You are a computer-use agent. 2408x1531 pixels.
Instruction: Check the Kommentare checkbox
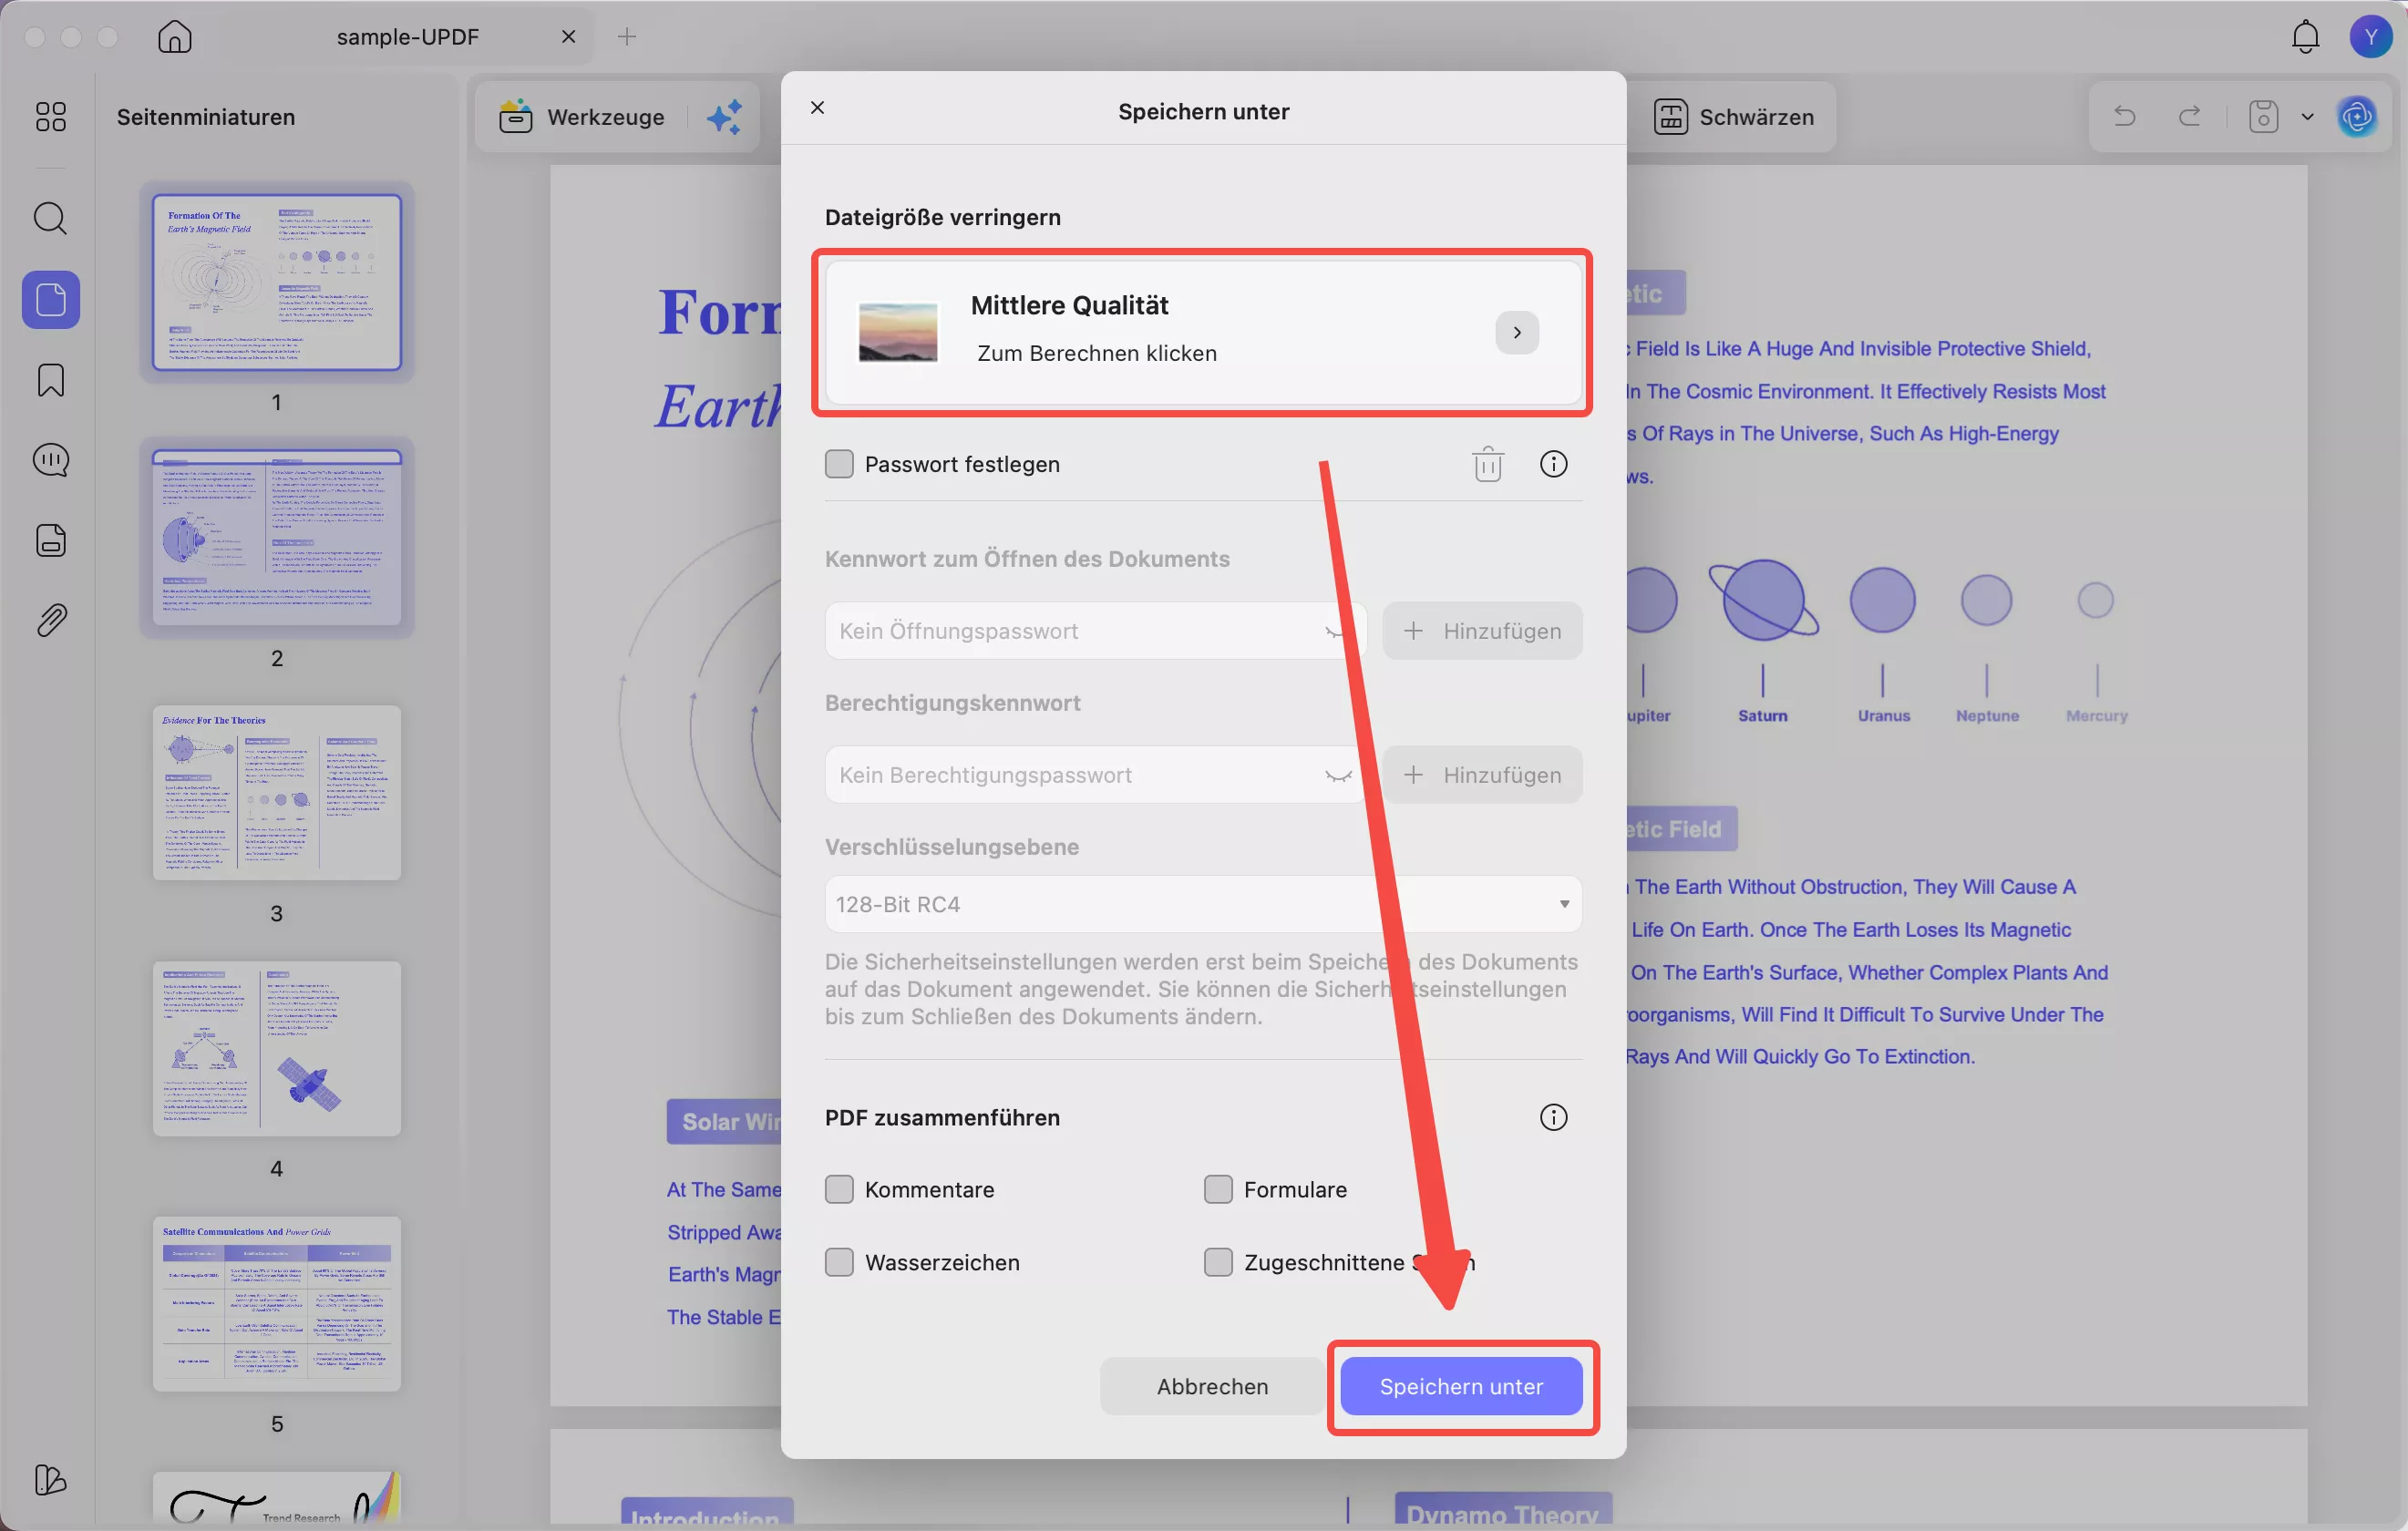pyautogui.click(x=839, y=1189)
